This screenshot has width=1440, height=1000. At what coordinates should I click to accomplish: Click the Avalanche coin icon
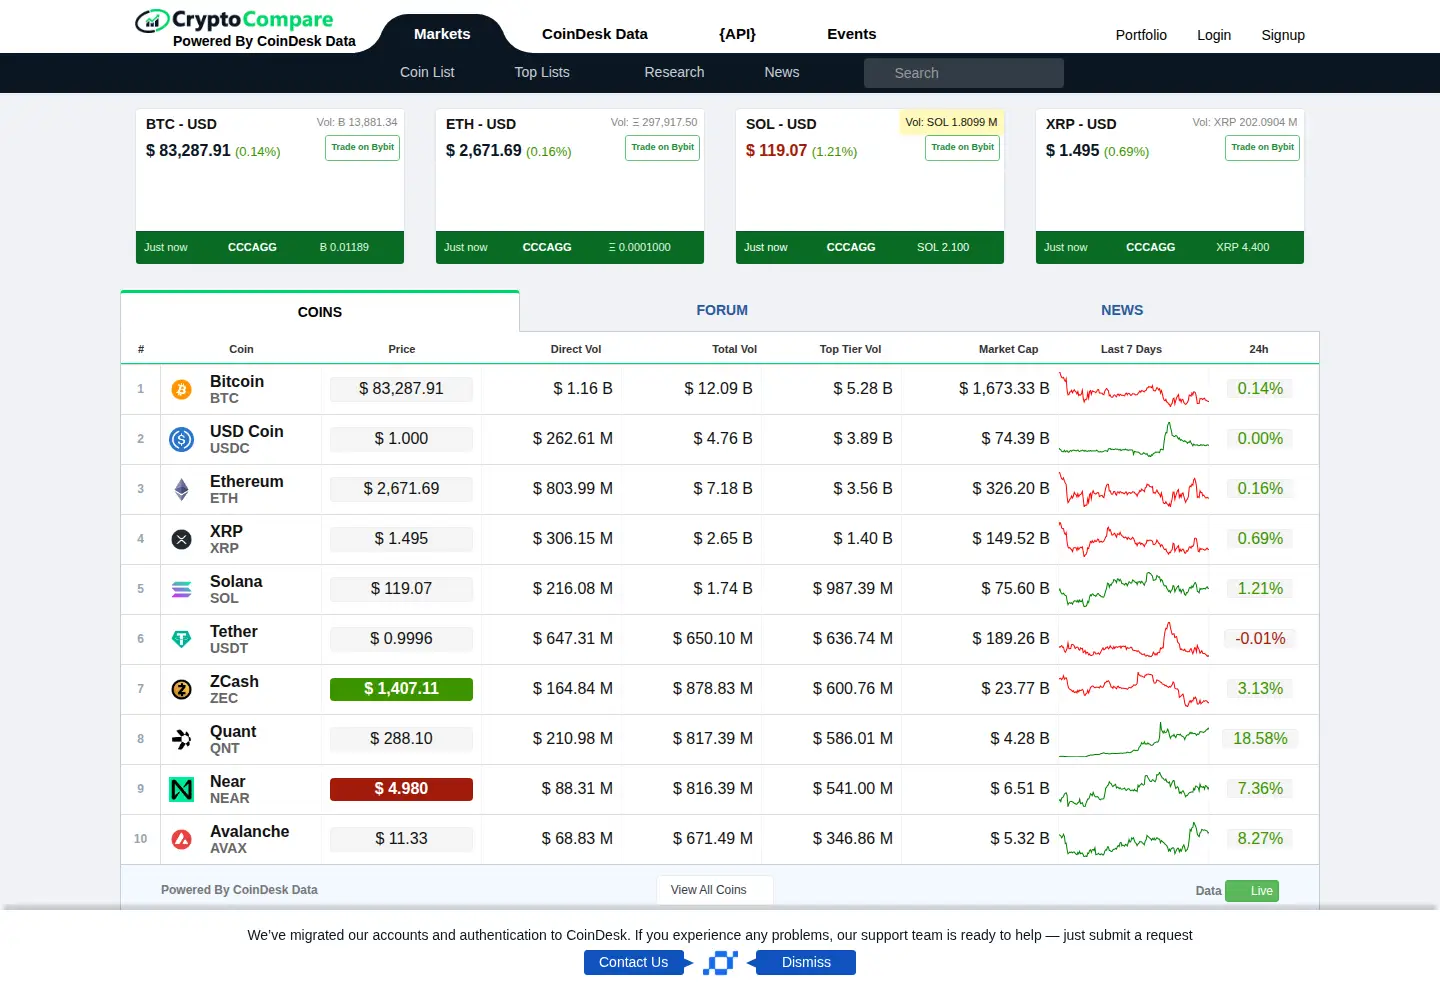pyautogui.click(x=181, y=839)
